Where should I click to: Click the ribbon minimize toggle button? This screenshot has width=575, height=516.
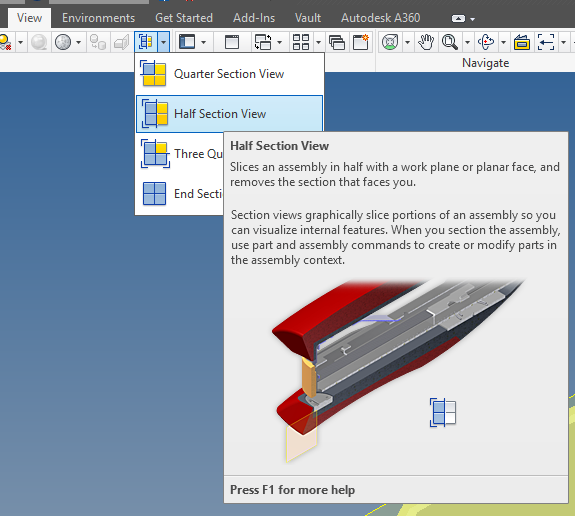[x=458, y=18]
